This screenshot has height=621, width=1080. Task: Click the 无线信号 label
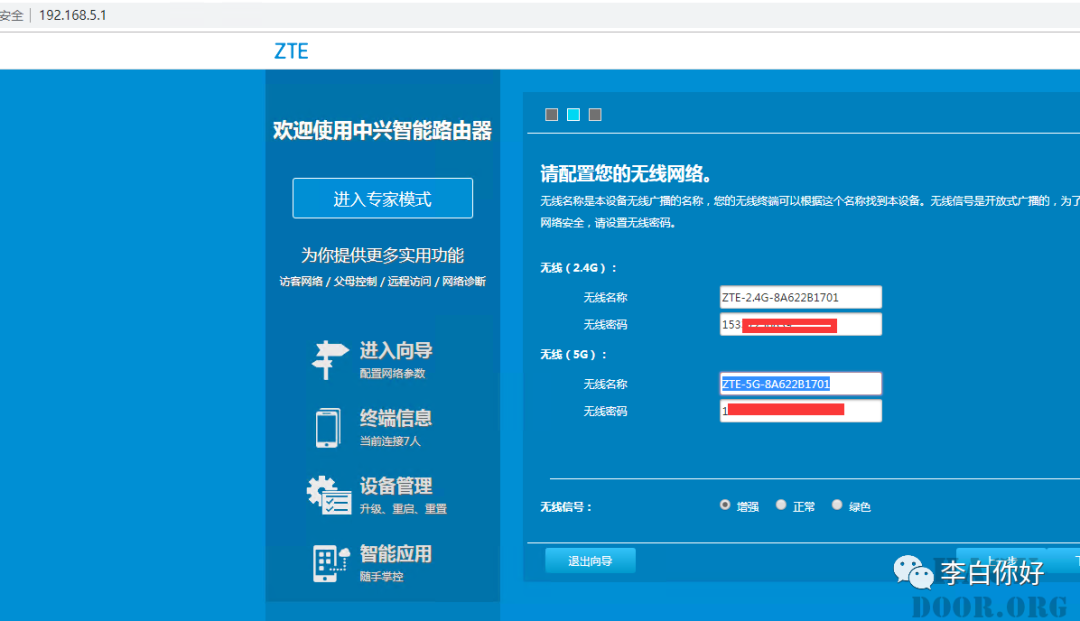[565, 507]
